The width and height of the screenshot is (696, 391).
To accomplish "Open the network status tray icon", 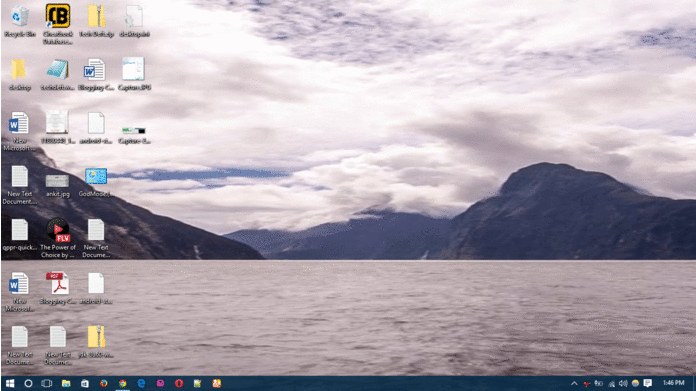I will pos(611,383).
